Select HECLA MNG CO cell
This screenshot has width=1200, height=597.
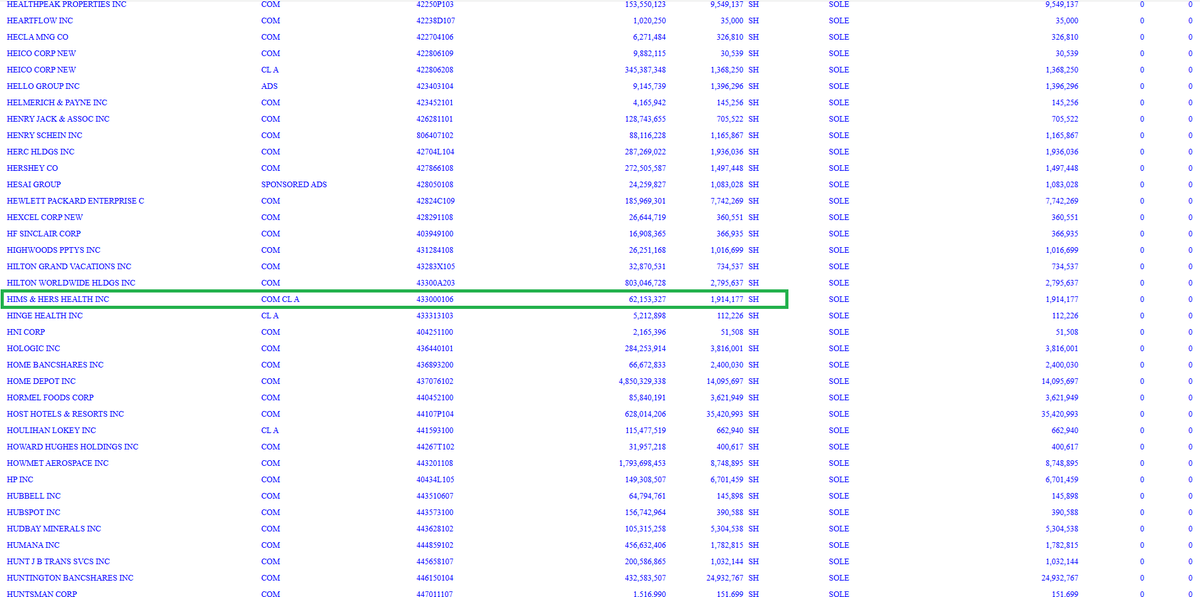point(37,37)
